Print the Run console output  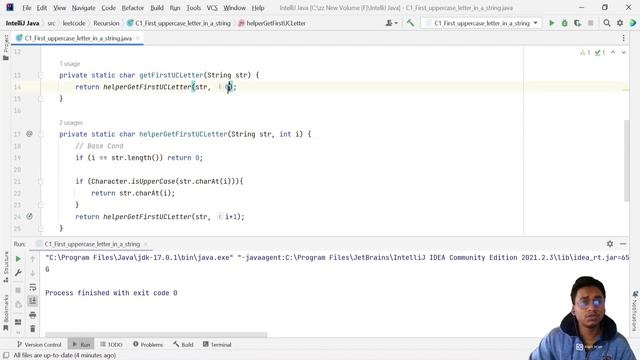click(33, 315)
